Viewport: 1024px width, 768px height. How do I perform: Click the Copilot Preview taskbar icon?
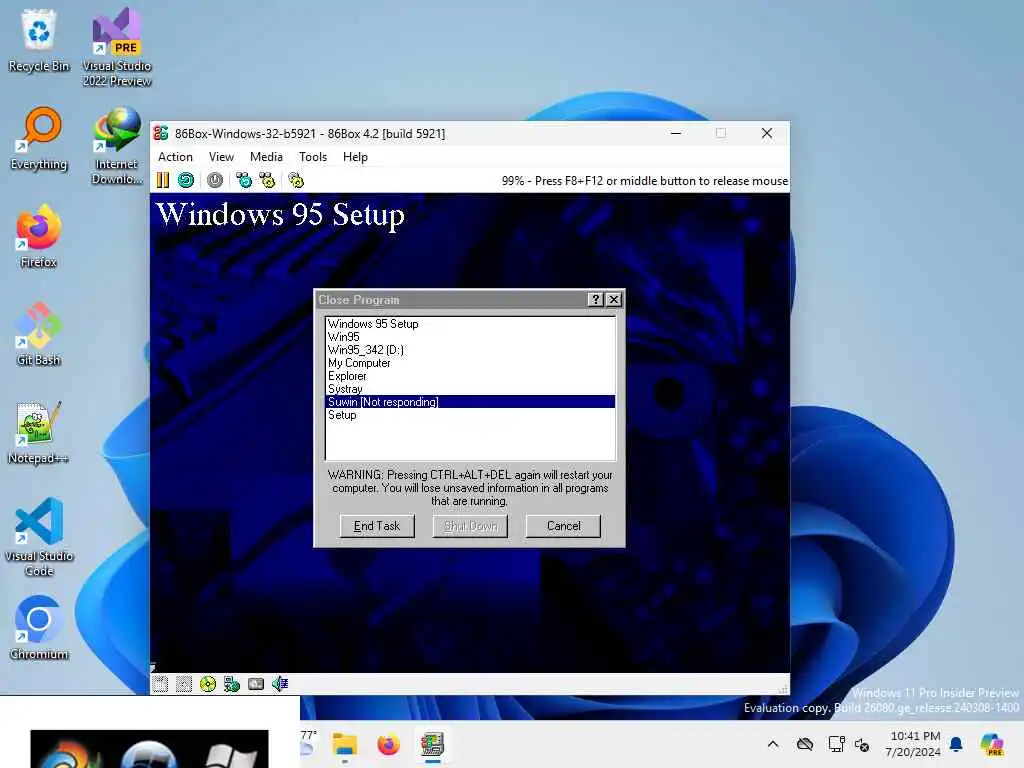[992, 744]
